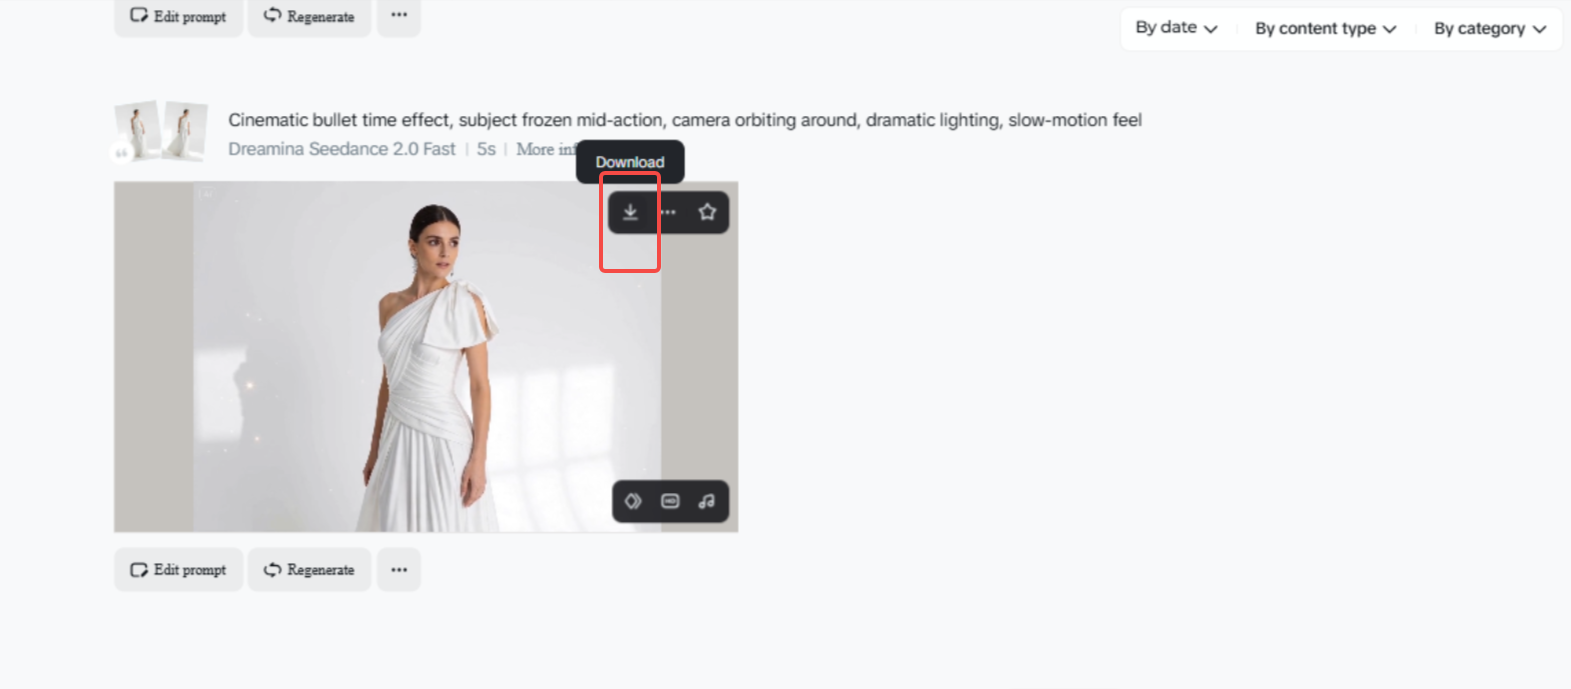
Task: Open the more options menu below the video
Action: click(x=399, y=570)
